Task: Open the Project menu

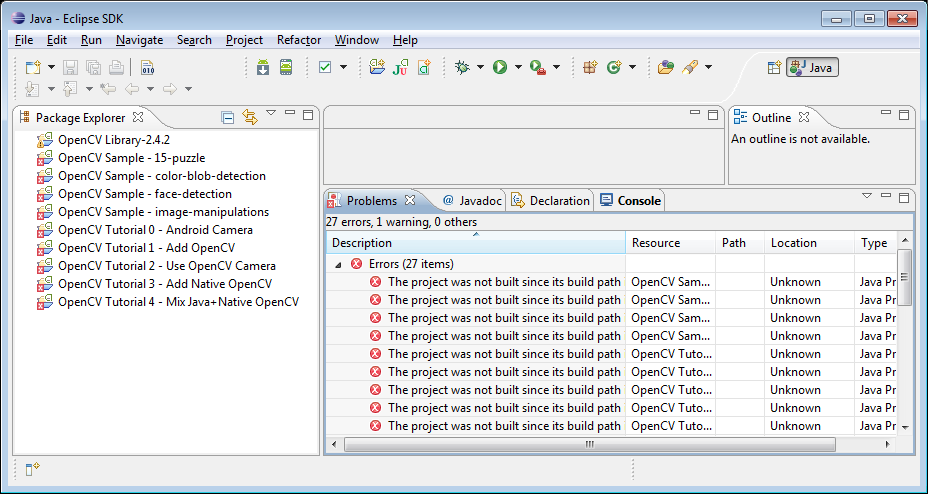Action: (x=244, y=40)
